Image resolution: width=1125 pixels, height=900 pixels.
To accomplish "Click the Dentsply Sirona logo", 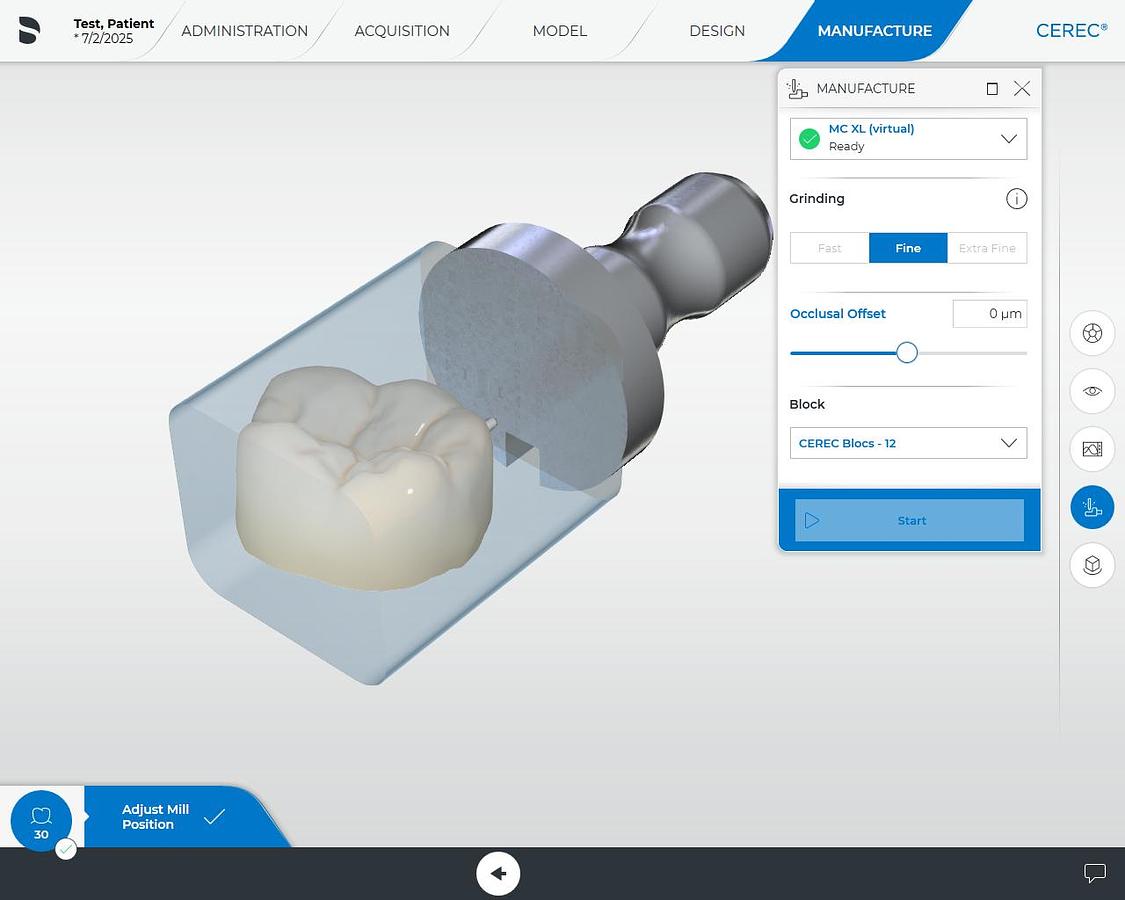I will pos(29,30).
